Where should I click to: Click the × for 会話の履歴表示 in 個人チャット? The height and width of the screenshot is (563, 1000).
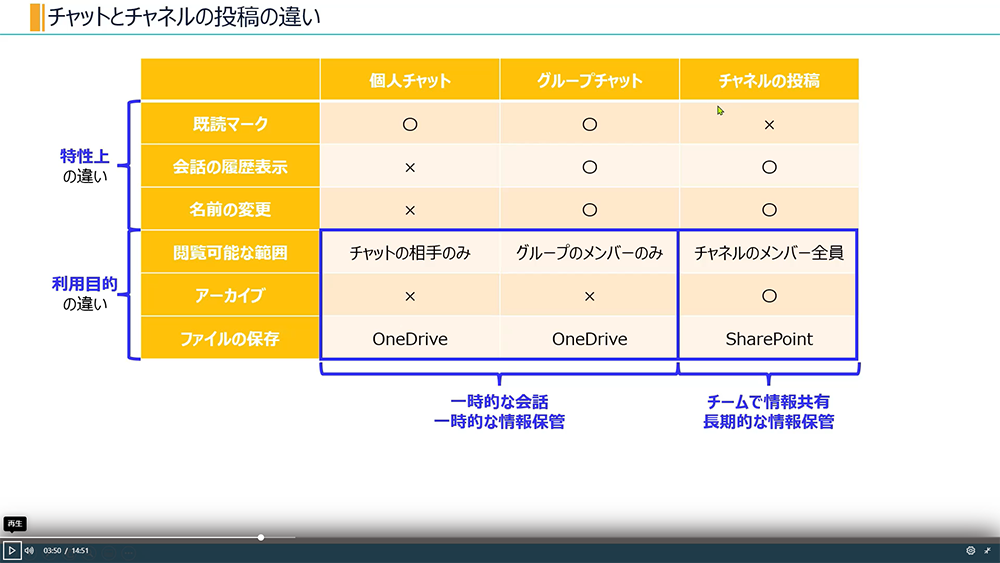point(410,168)
